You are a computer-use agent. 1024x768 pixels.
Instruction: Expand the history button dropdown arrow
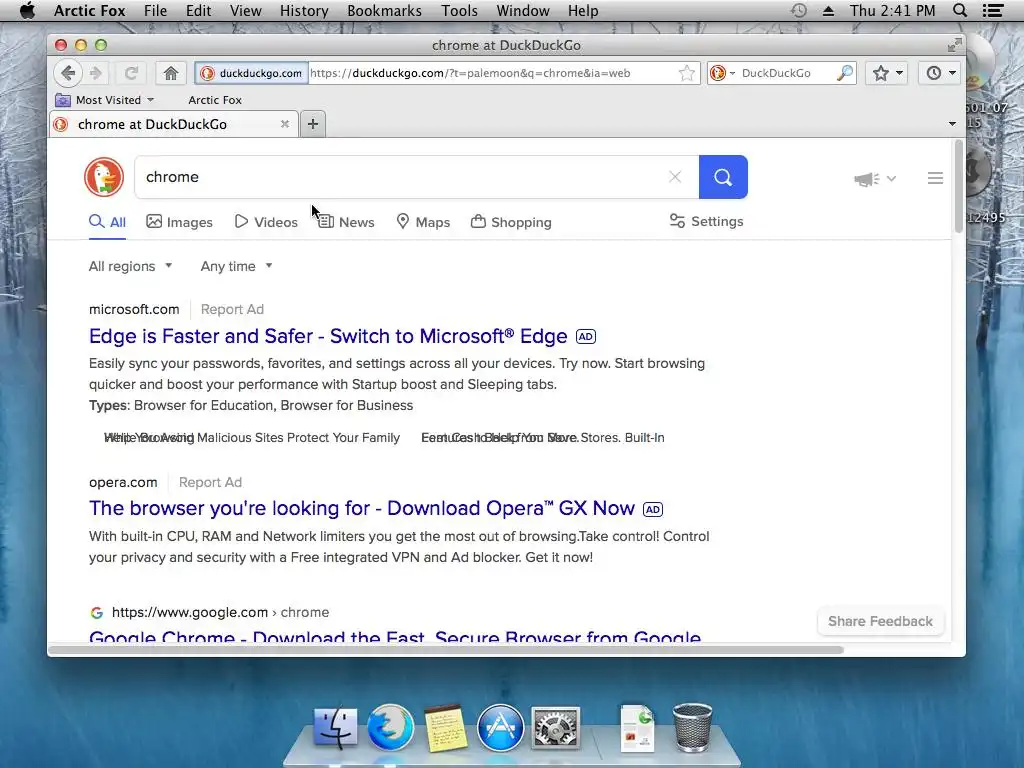952,73
